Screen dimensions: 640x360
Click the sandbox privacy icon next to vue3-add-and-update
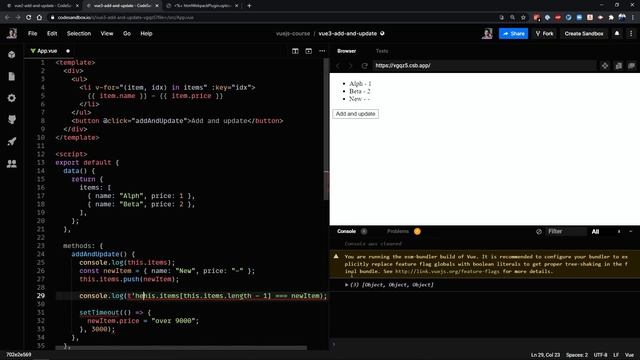[x=382, y=33]
